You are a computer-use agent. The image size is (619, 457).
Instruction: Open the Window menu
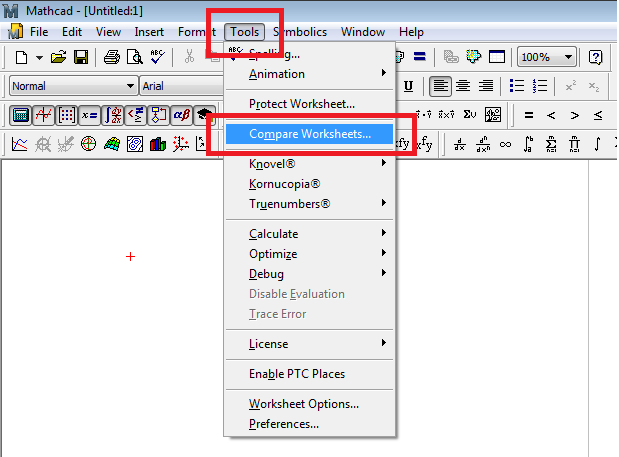[x=363, y=32]
